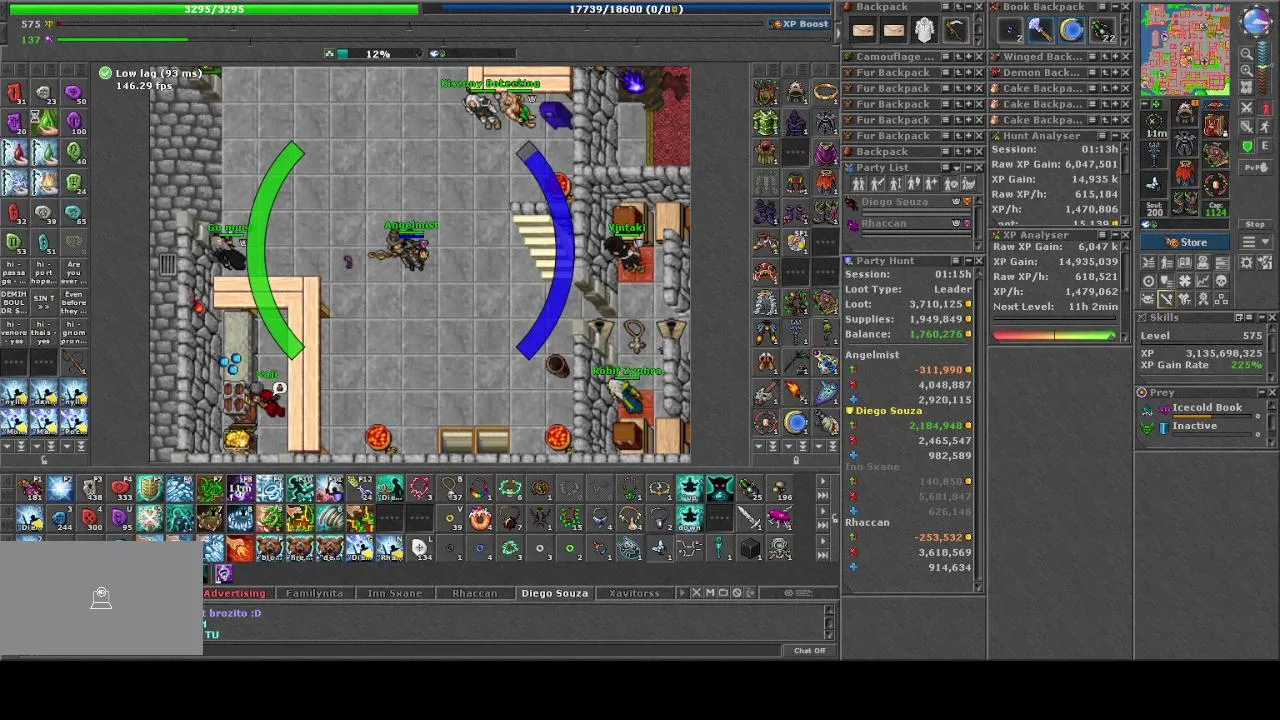
Task: Zoom in the minimap
Action: 1246,70
